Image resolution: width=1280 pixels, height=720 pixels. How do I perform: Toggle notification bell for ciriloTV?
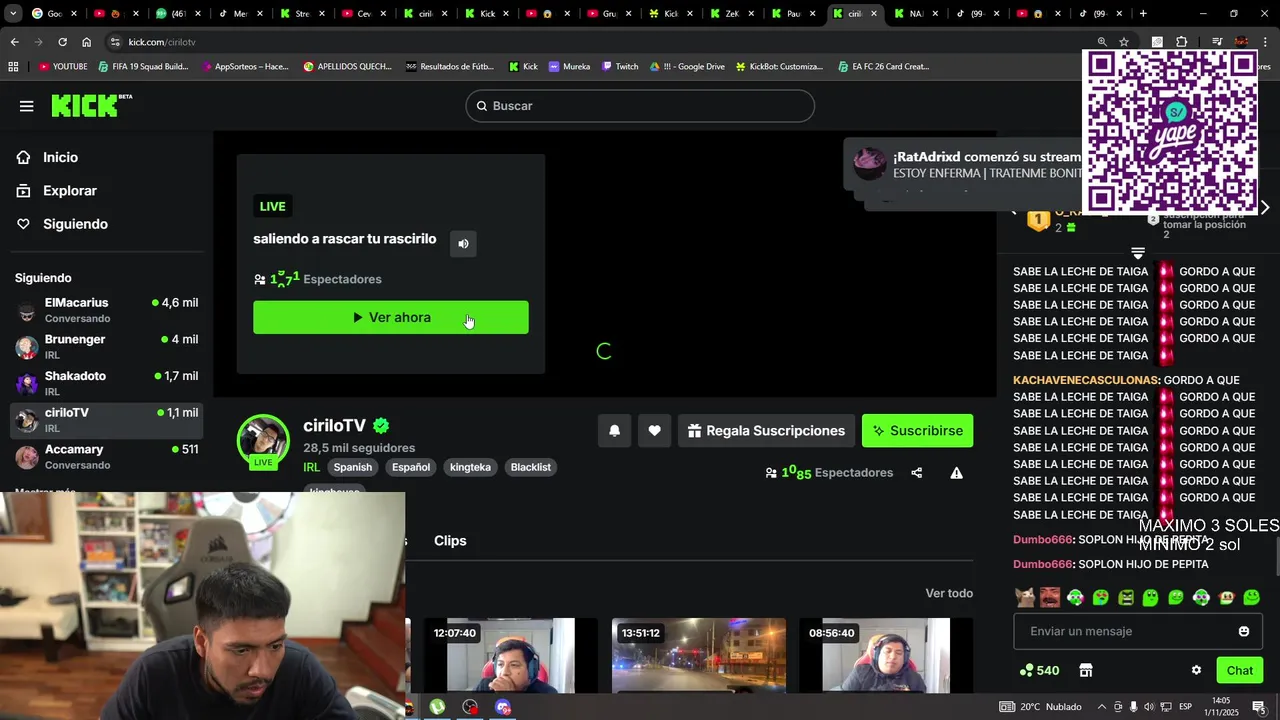click(615, 431)
